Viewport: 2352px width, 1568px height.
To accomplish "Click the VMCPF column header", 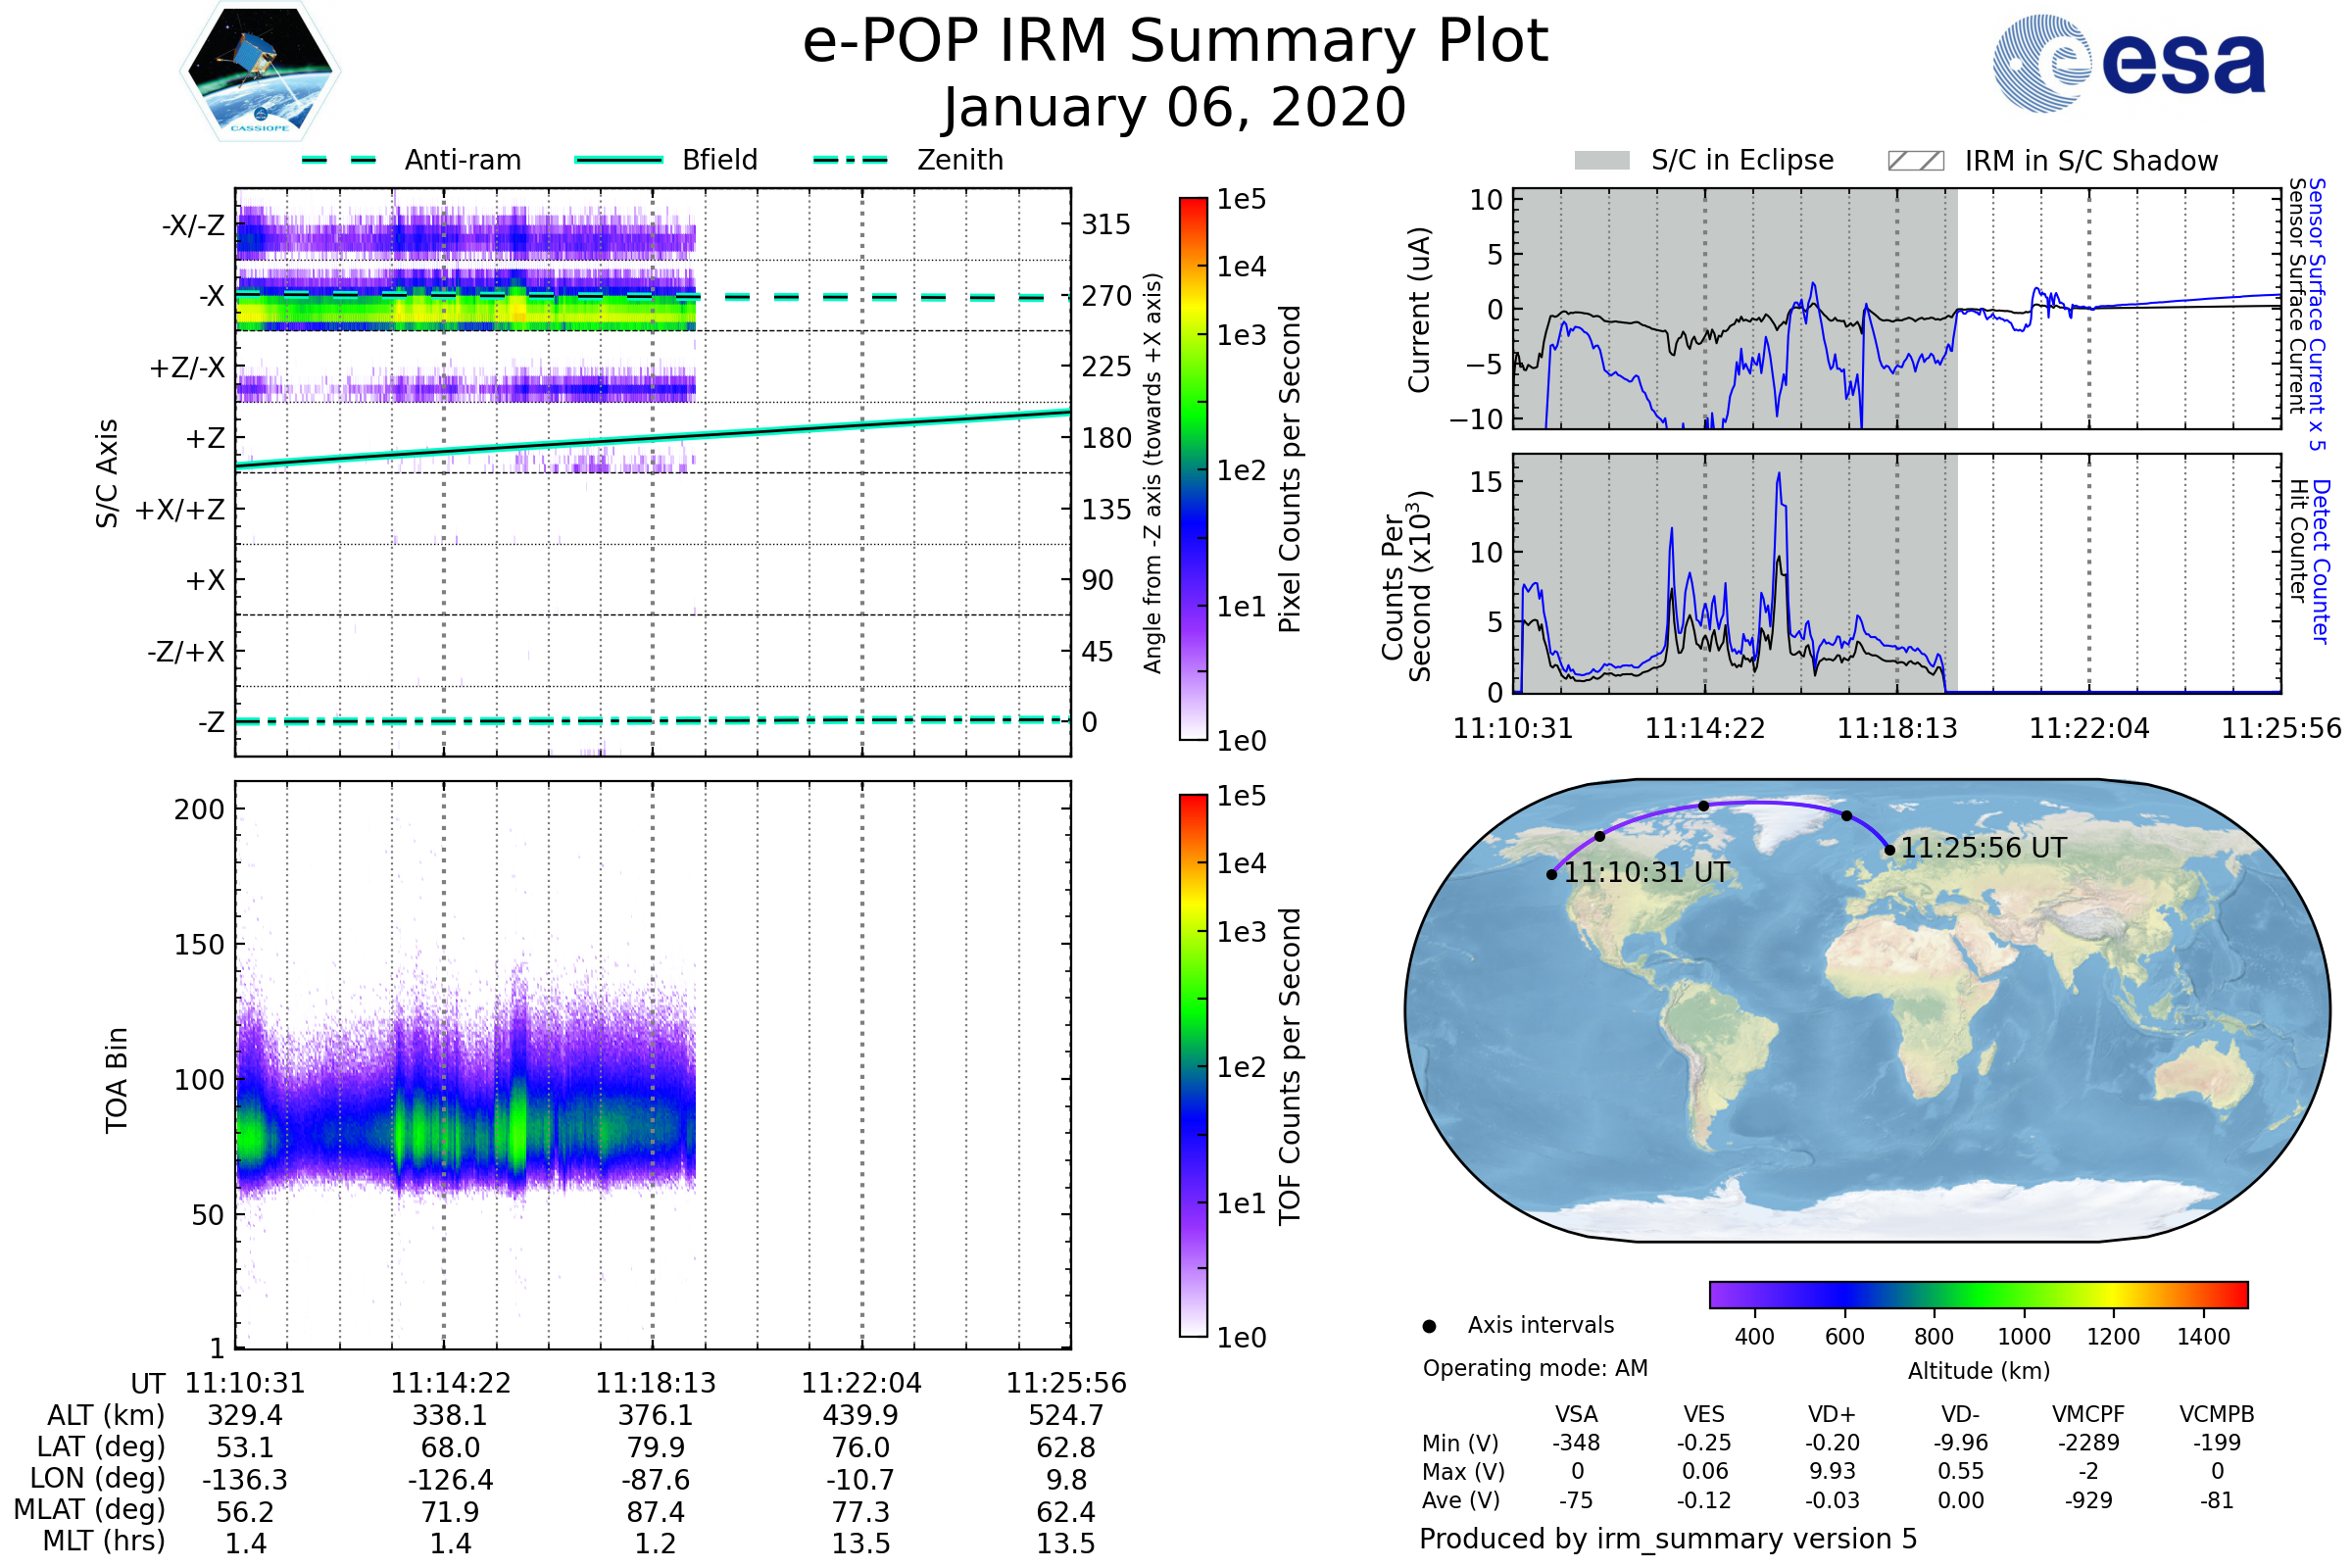I will [x=2088, y=1414].
